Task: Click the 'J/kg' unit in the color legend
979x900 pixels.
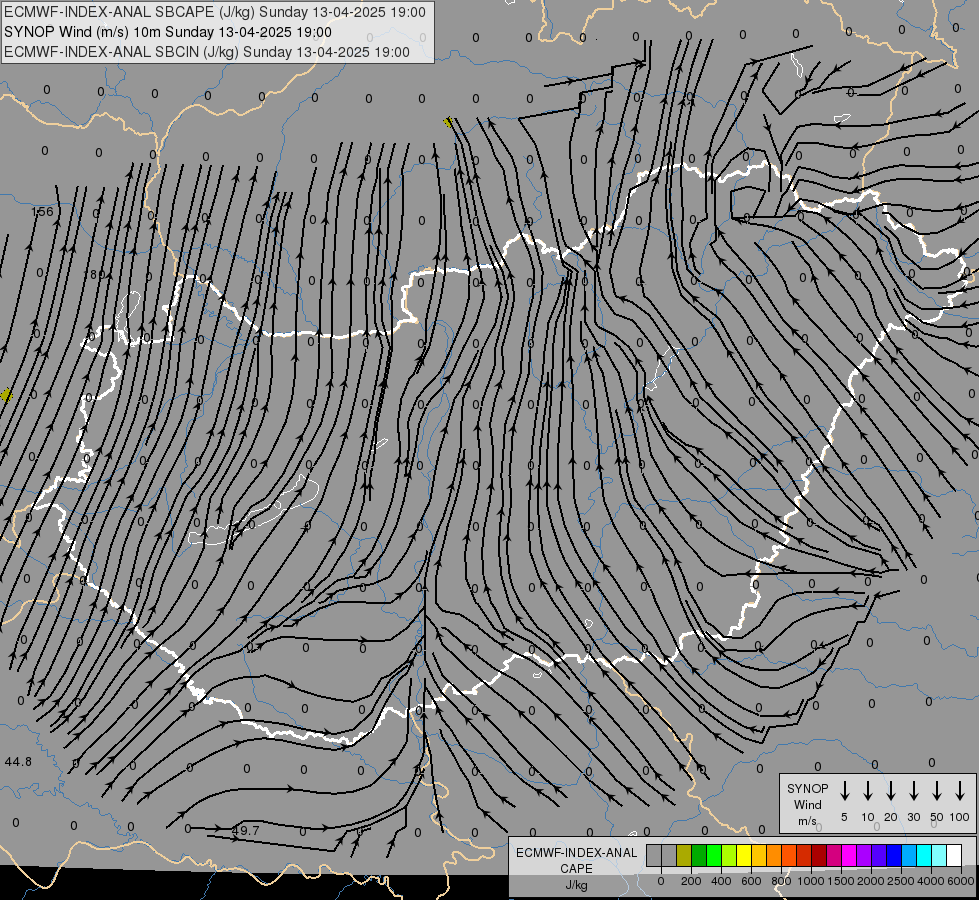Action: (576, 885)
